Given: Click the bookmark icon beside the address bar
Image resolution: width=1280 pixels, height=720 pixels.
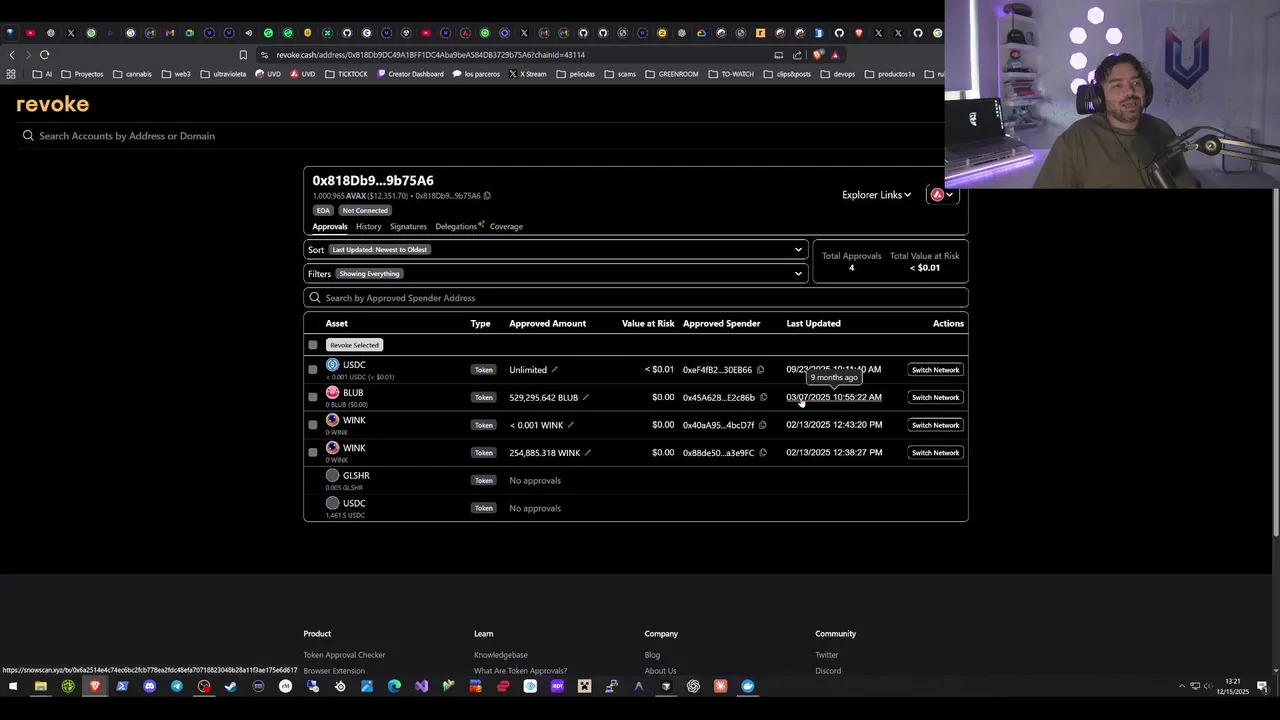Looking at the screenshot, I should pos(243,55).
